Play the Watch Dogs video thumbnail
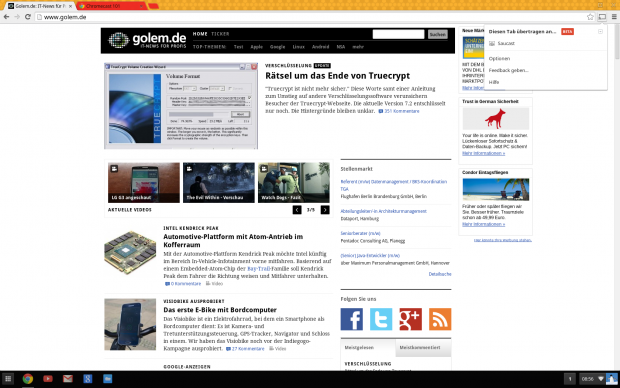Image resolution: width=620 pixels, height=388 pixels. [293, 183]
